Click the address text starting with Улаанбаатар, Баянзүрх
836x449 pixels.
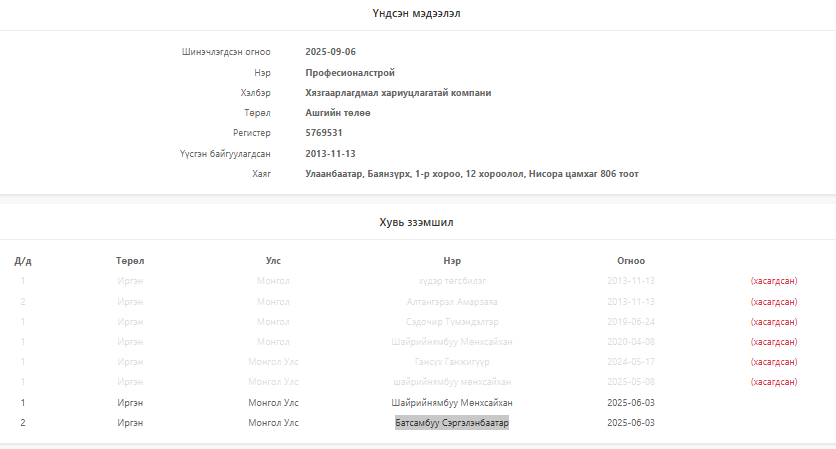[x=471, y=174]
